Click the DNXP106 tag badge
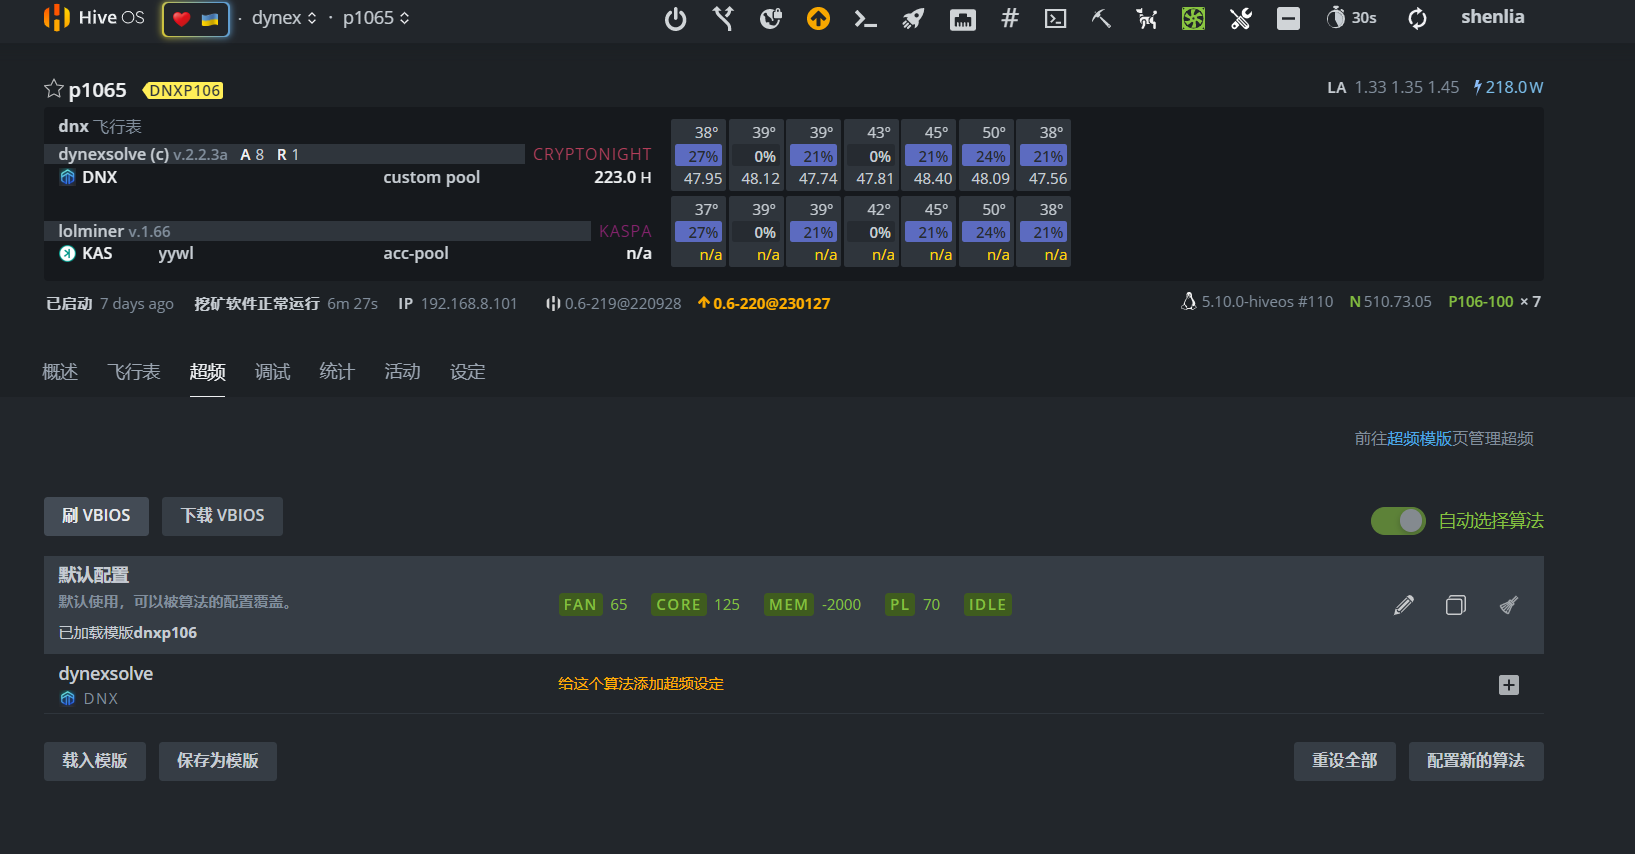The image size is (1635, 854). pyautogui.click(x=185, y=90)
